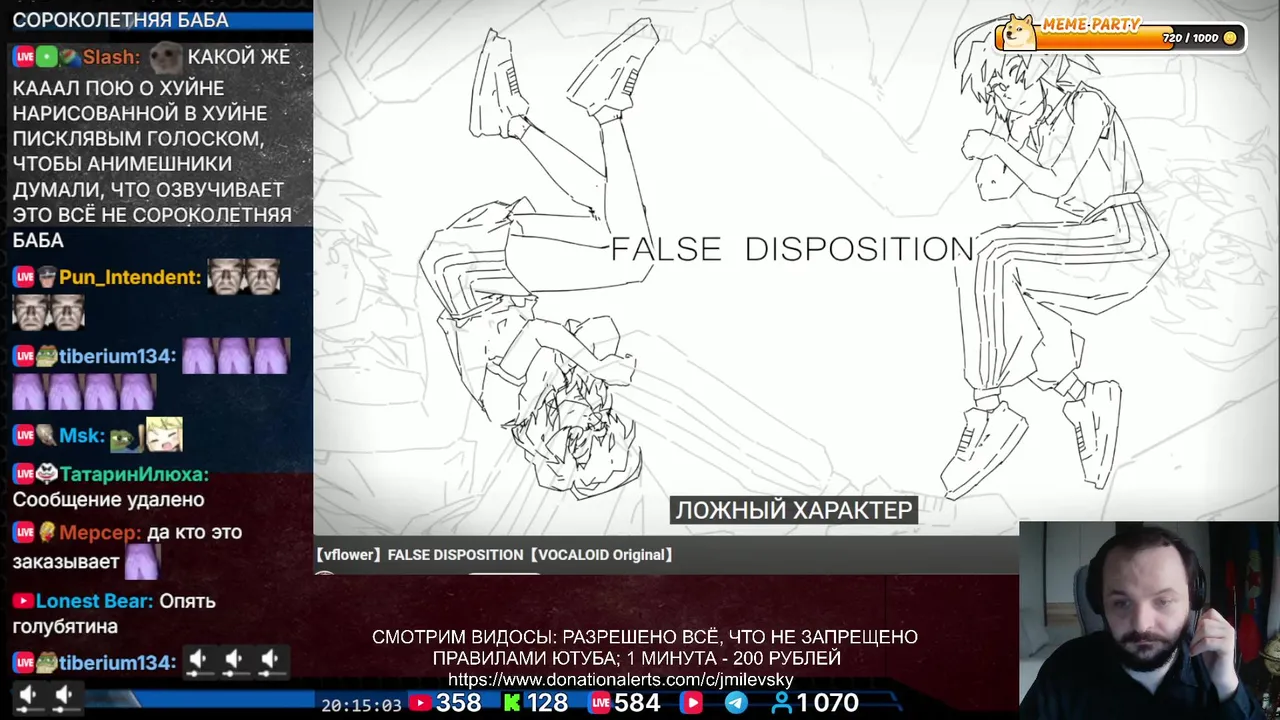Click the YouTube viewer count icon

pos(421,703)
